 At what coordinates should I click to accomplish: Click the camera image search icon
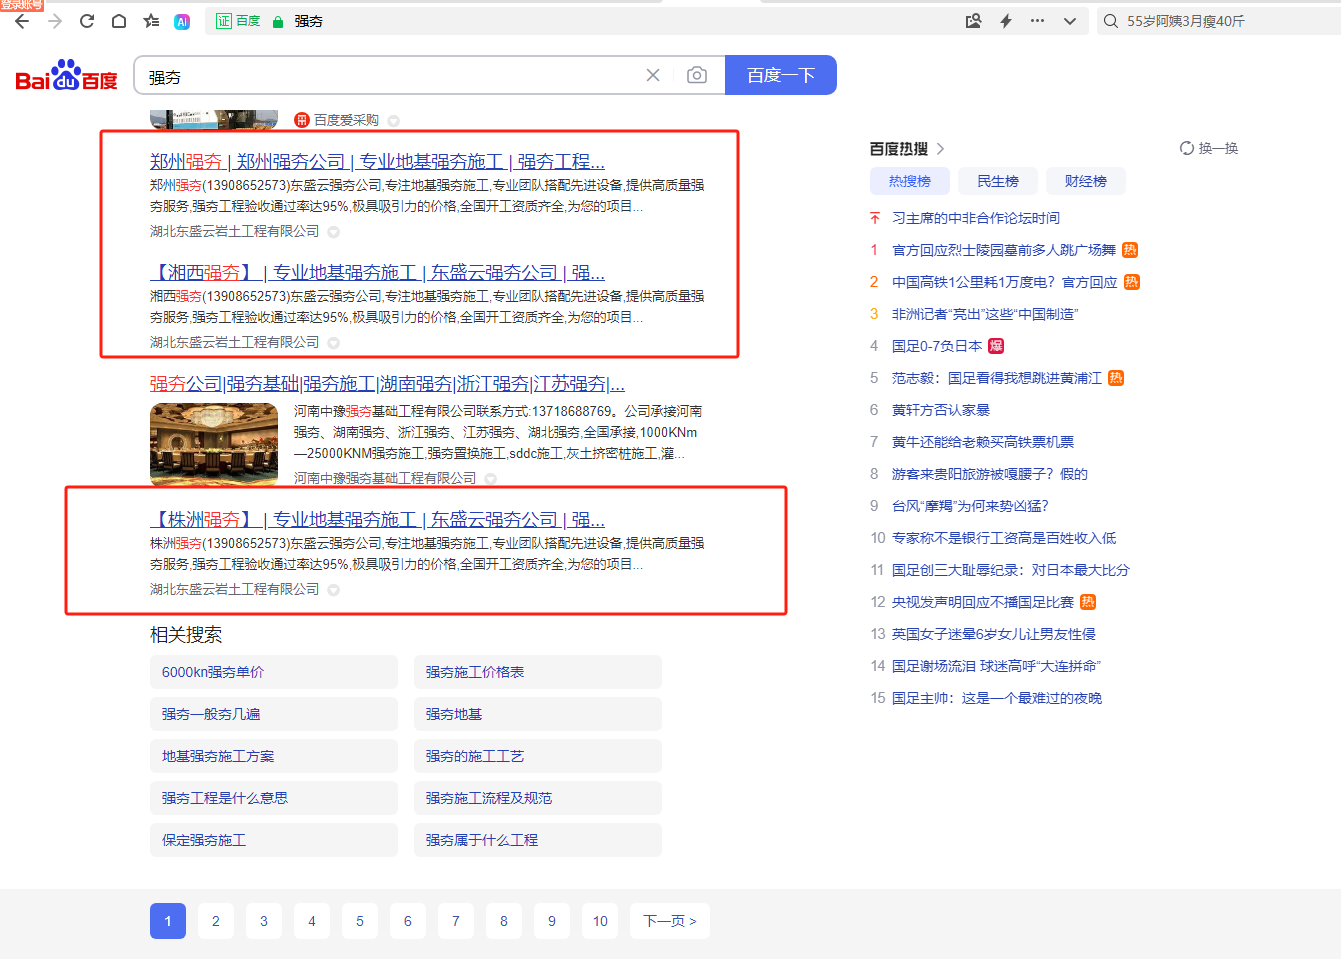coord(697,75)
